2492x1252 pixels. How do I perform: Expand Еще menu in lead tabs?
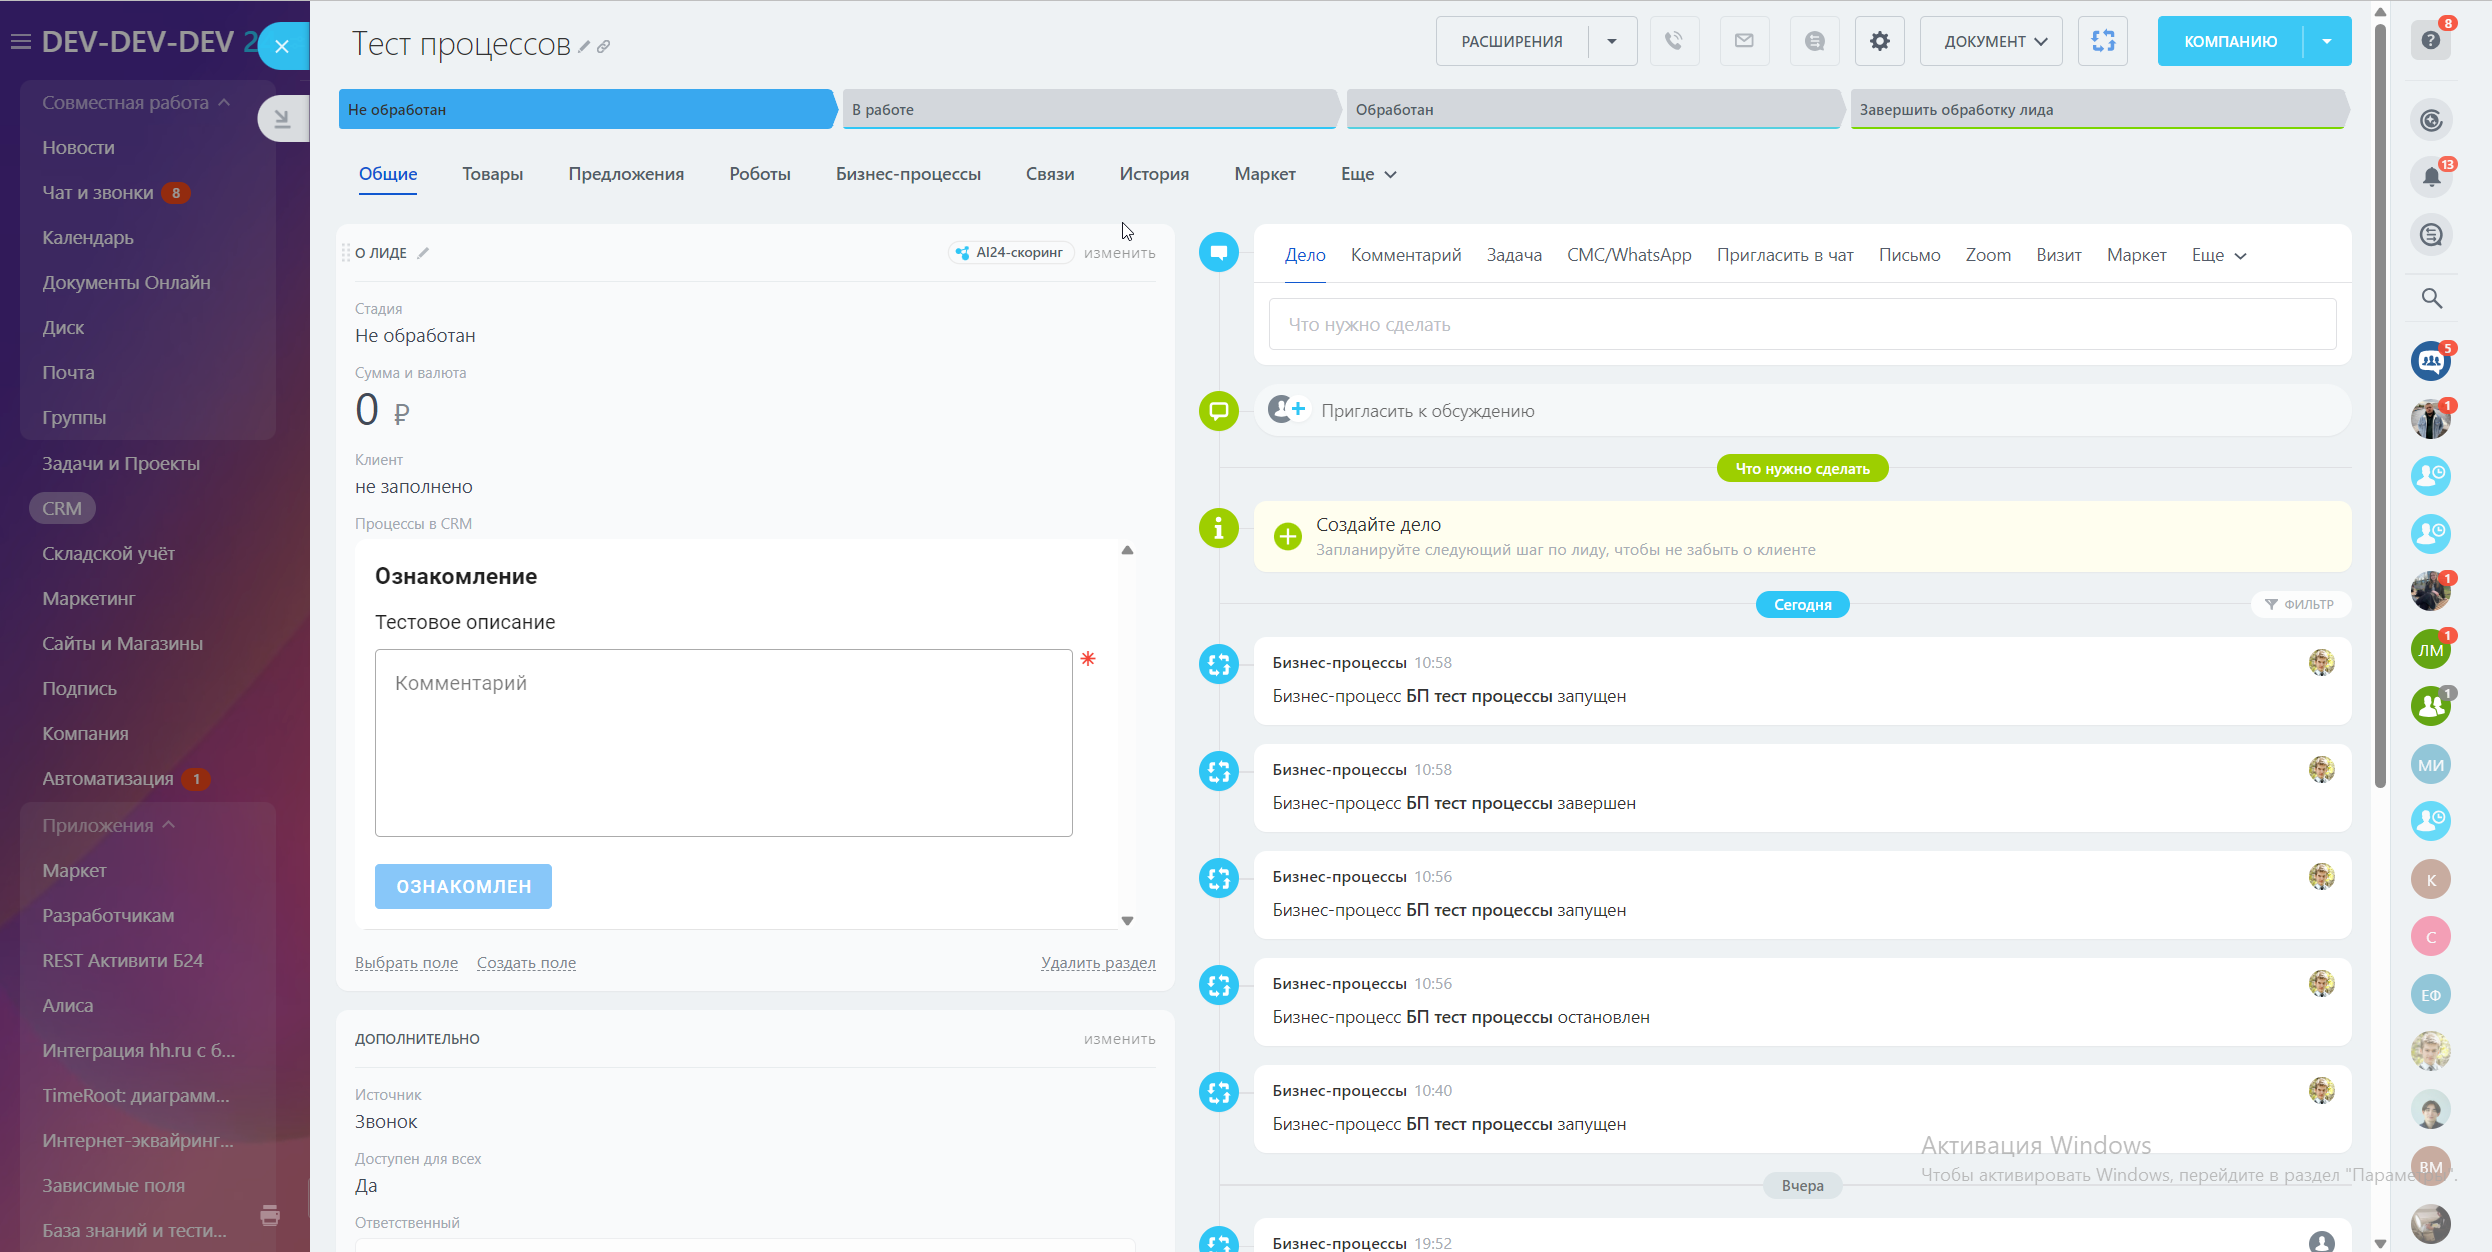point(1368,174)
